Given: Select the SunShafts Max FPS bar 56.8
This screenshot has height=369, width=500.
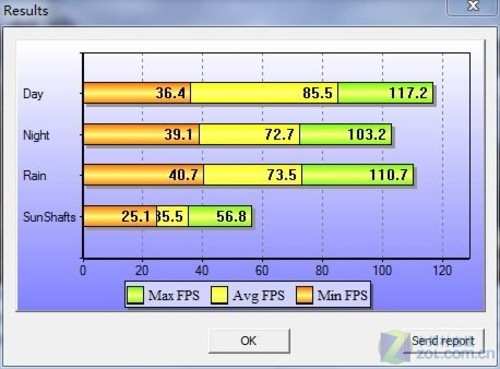Looking at the screenshot, I should click(220, 216).
